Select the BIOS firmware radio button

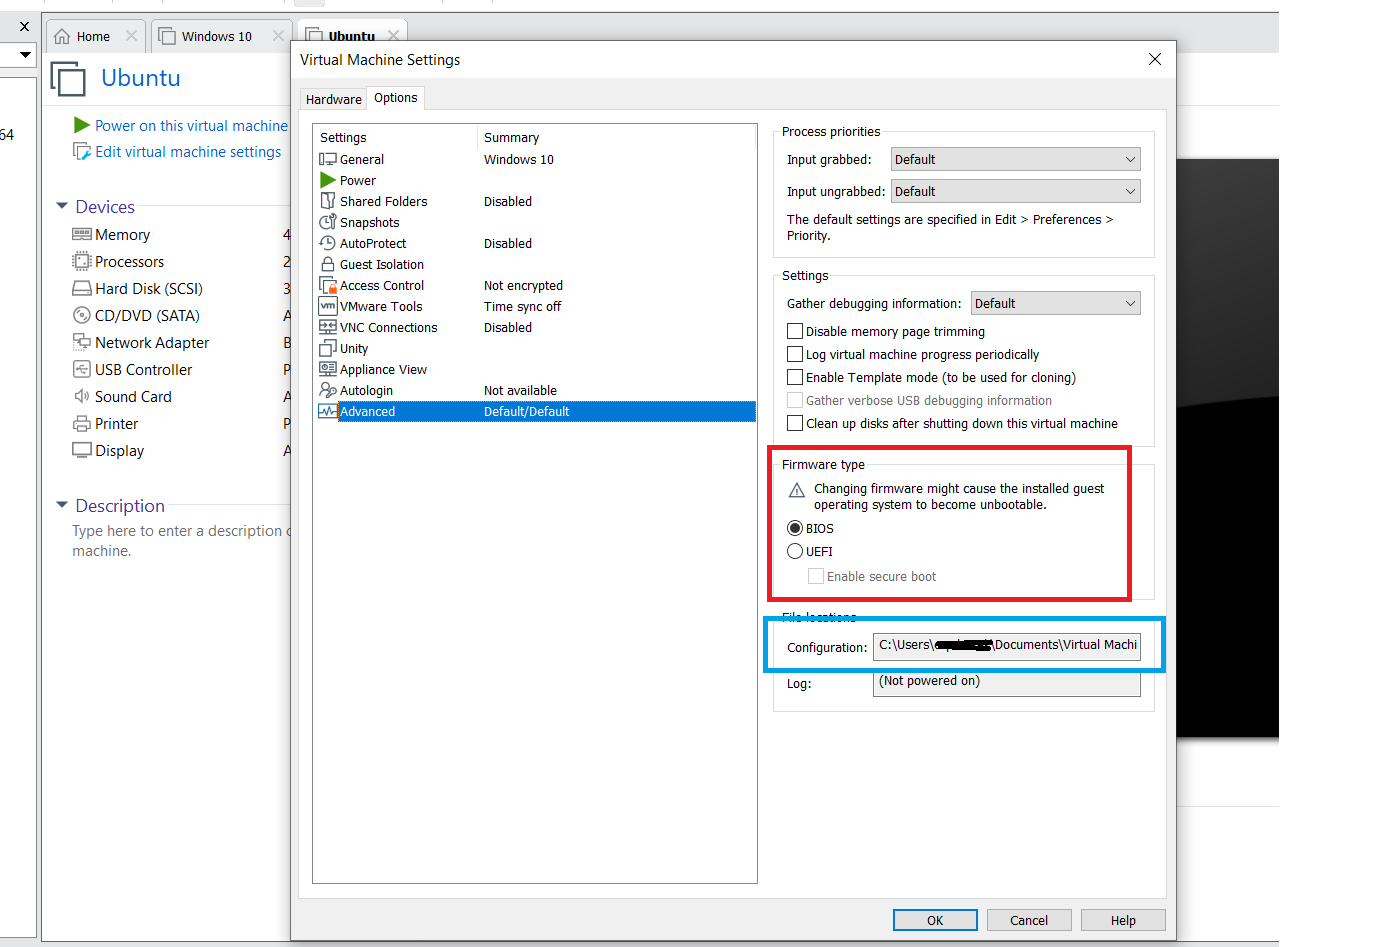[x=795, y=528]
